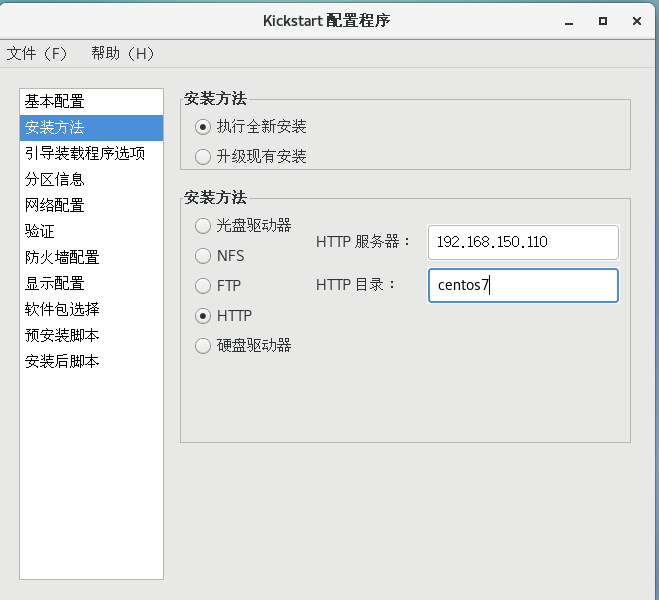Open 防火墙配置 section
659x600 pixels.
(91, 258)
